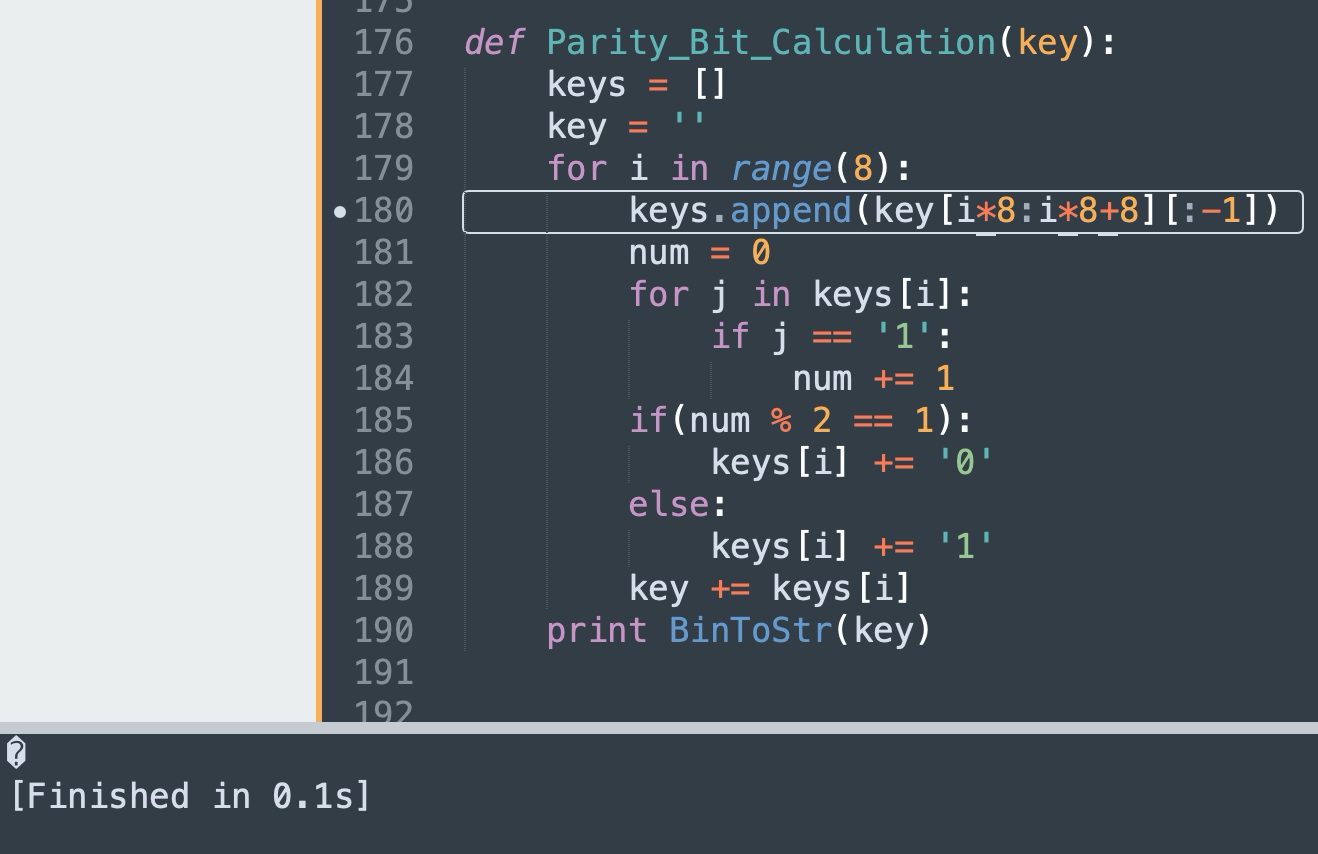The height and width of the screenshot is (854, 1318).
Task: Place cursor on range keyword in line 179
Action: point(780,168)
